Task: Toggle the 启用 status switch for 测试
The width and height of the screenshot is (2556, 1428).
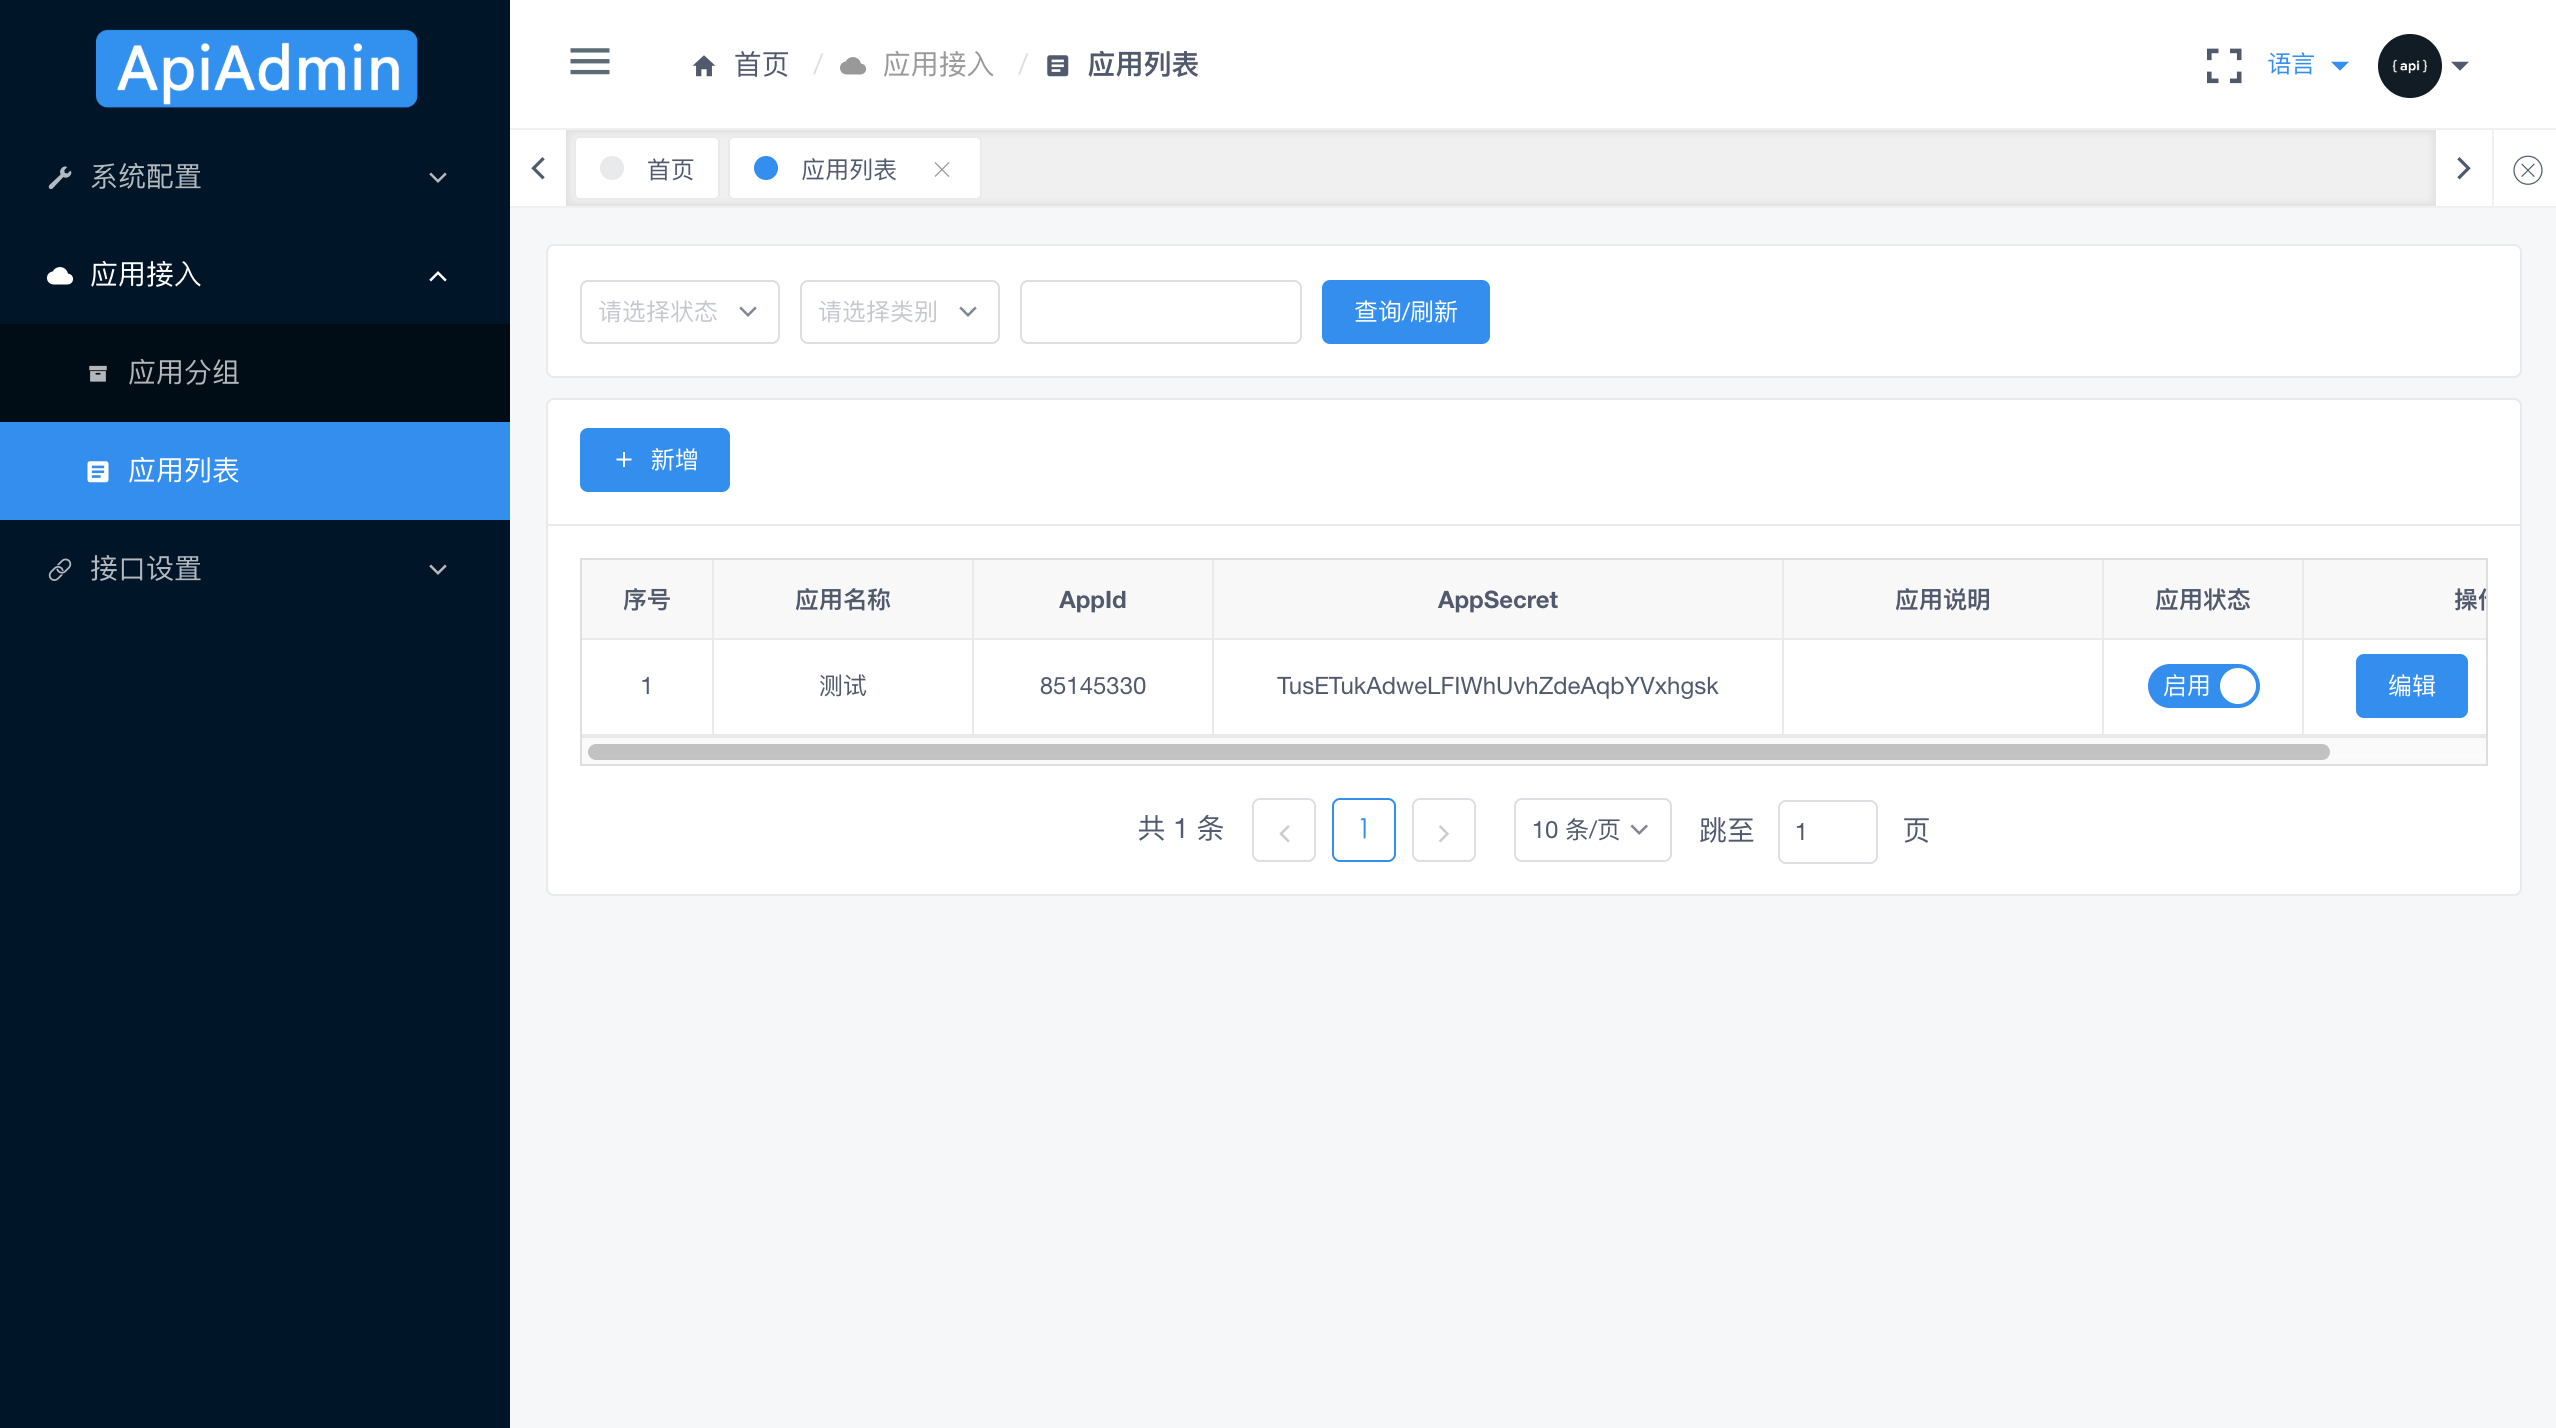Action: (x=2204, y=686)
